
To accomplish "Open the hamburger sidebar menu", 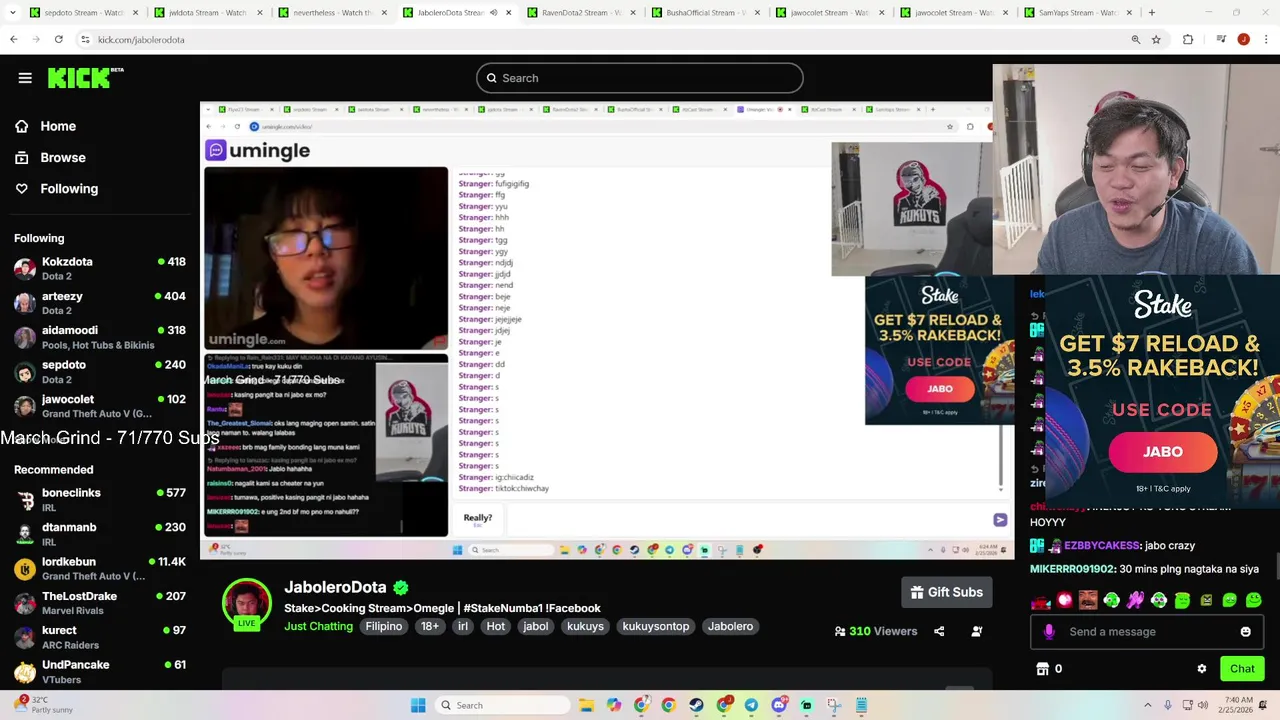I will coord(25,78).
